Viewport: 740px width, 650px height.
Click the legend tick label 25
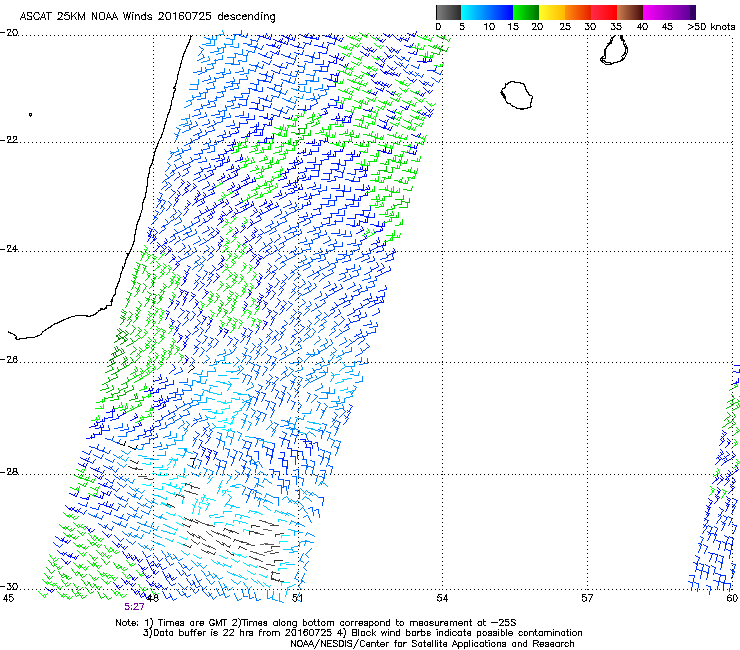565,27
